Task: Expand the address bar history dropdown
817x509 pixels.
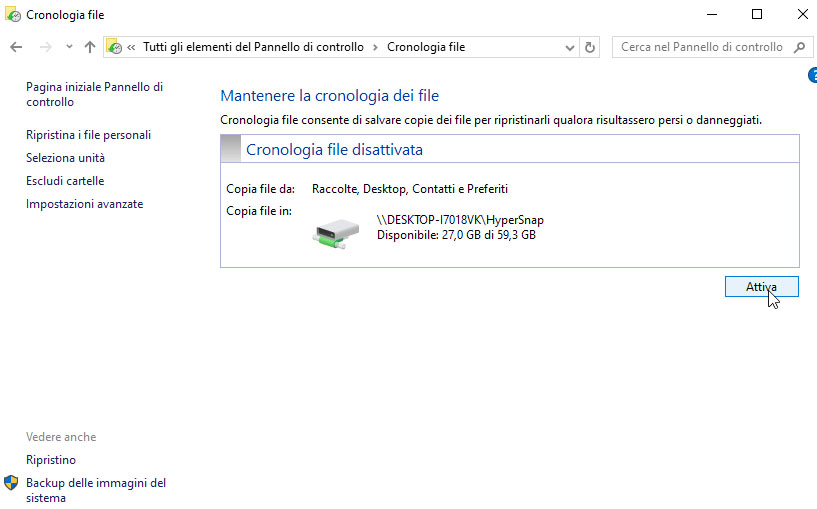Action: coord(569,47)
